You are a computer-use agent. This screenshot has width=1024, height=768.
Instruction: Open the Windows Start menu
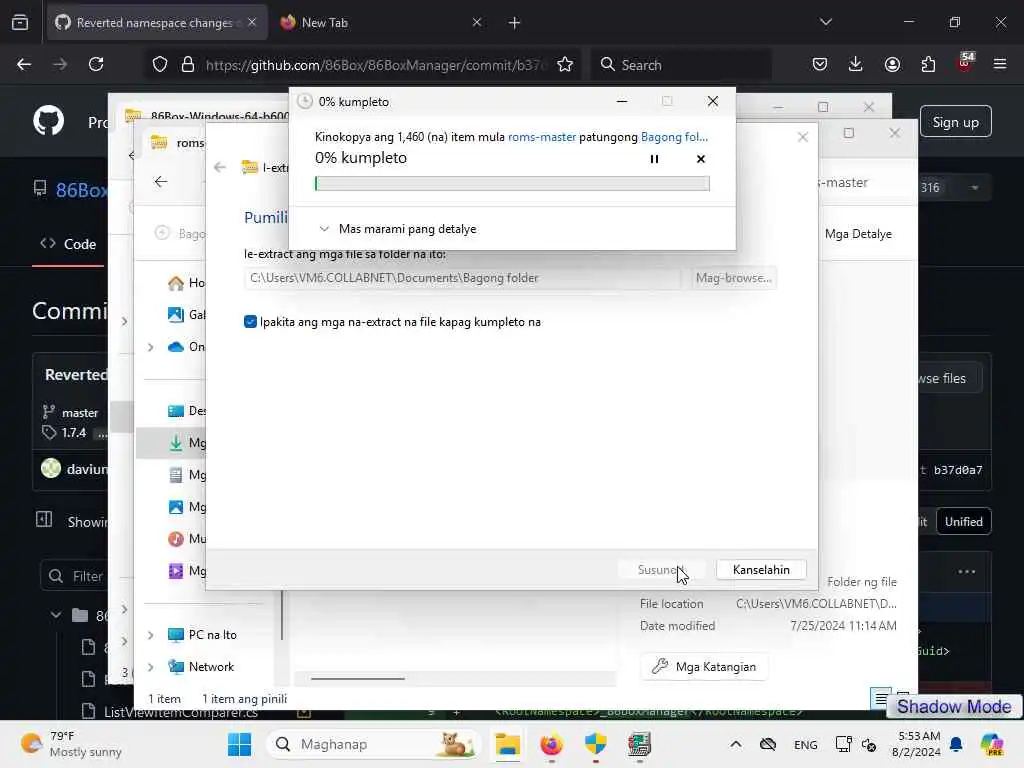[x=239, y=744]
